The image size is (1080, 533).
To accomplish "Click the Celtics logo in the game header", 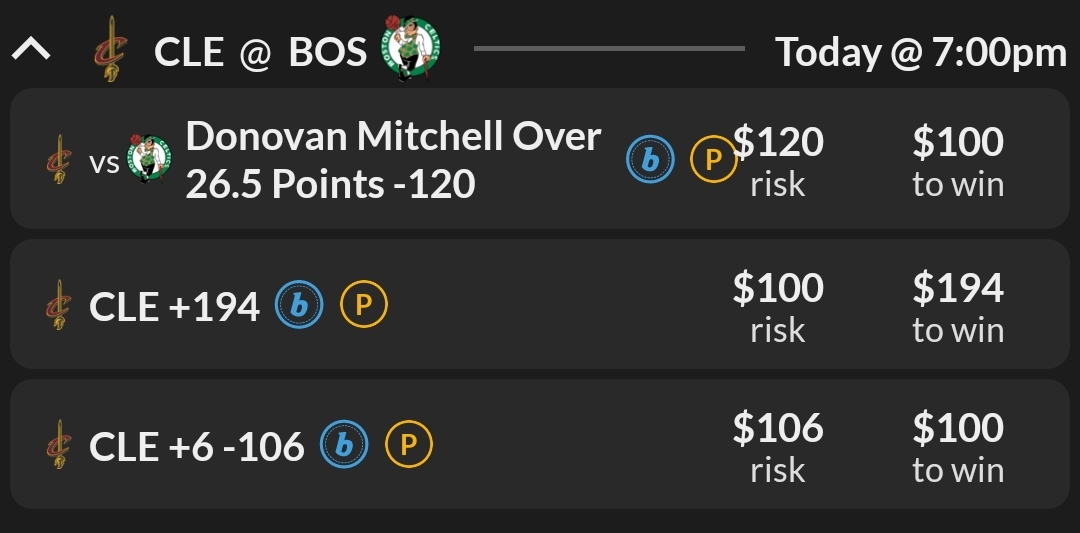I will [x=410, y=49].
